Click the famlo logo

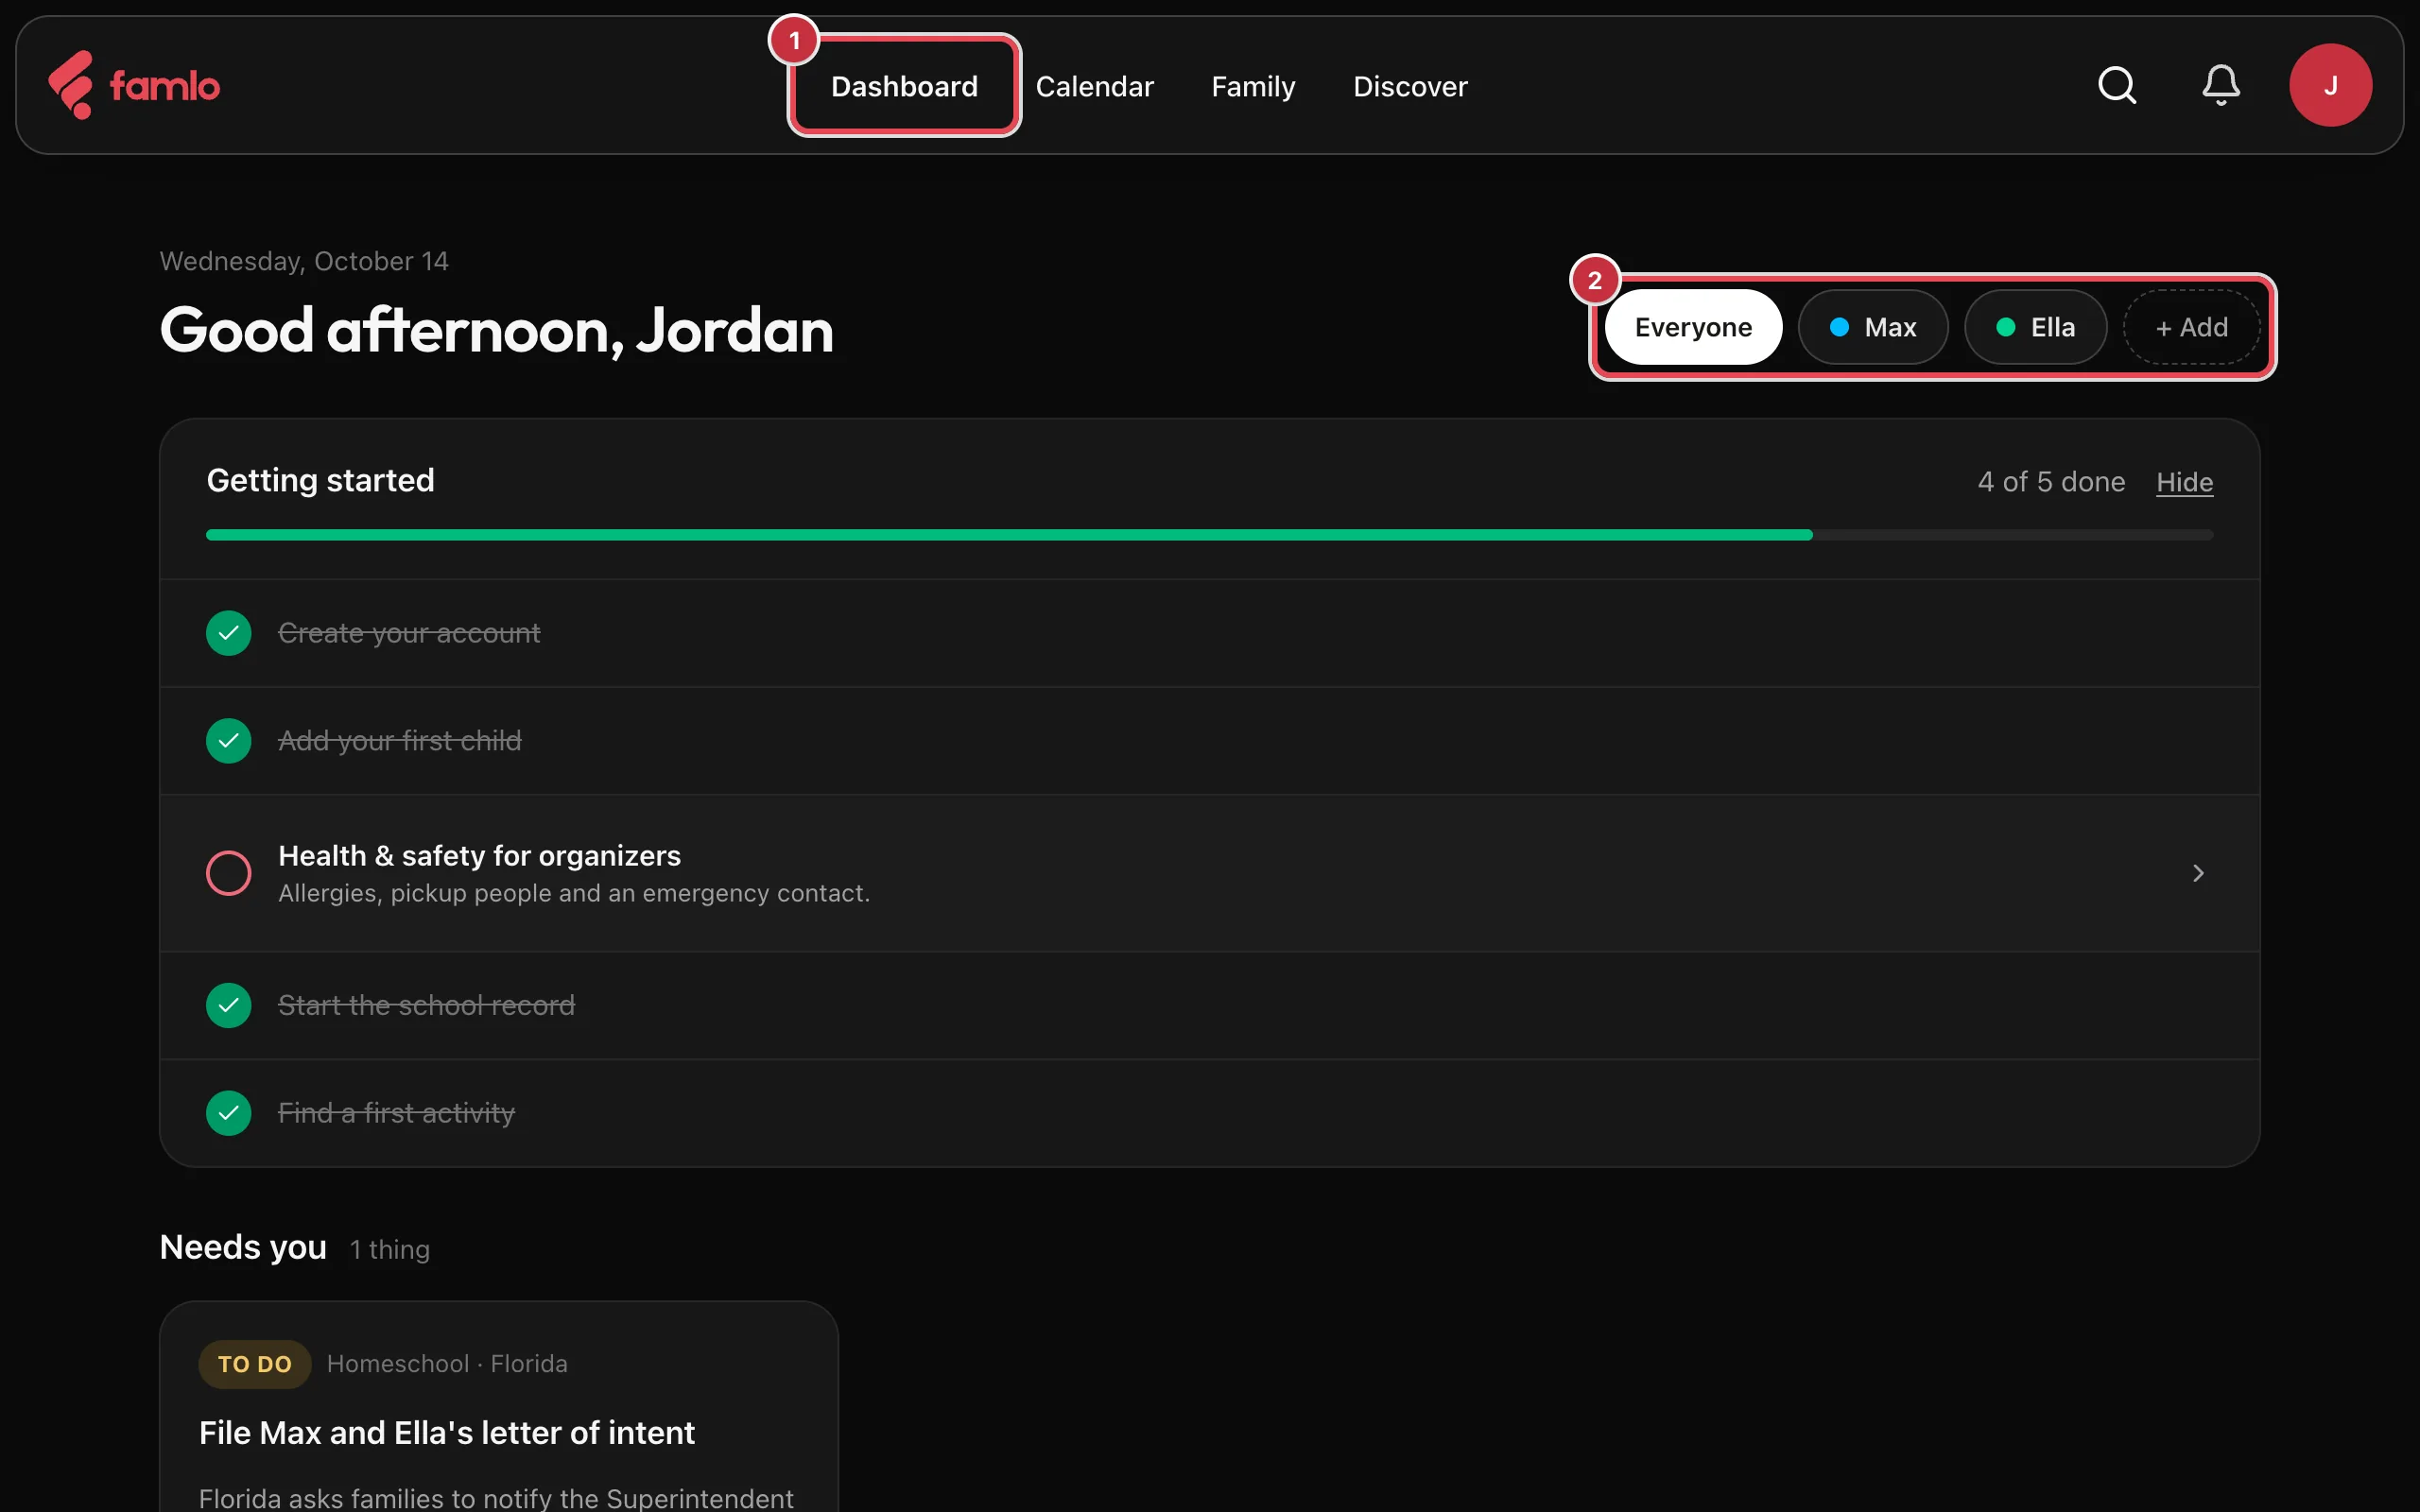134,85
